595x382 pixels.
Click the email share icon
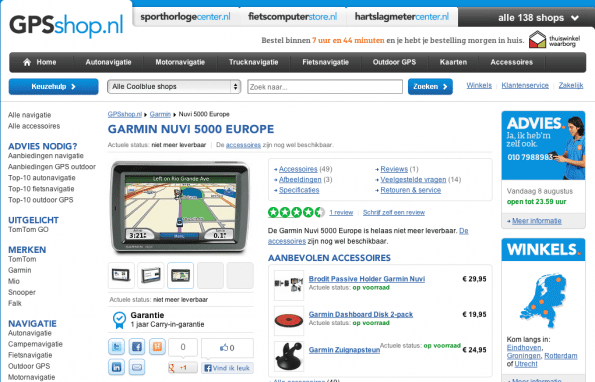[x=137, y=367]
